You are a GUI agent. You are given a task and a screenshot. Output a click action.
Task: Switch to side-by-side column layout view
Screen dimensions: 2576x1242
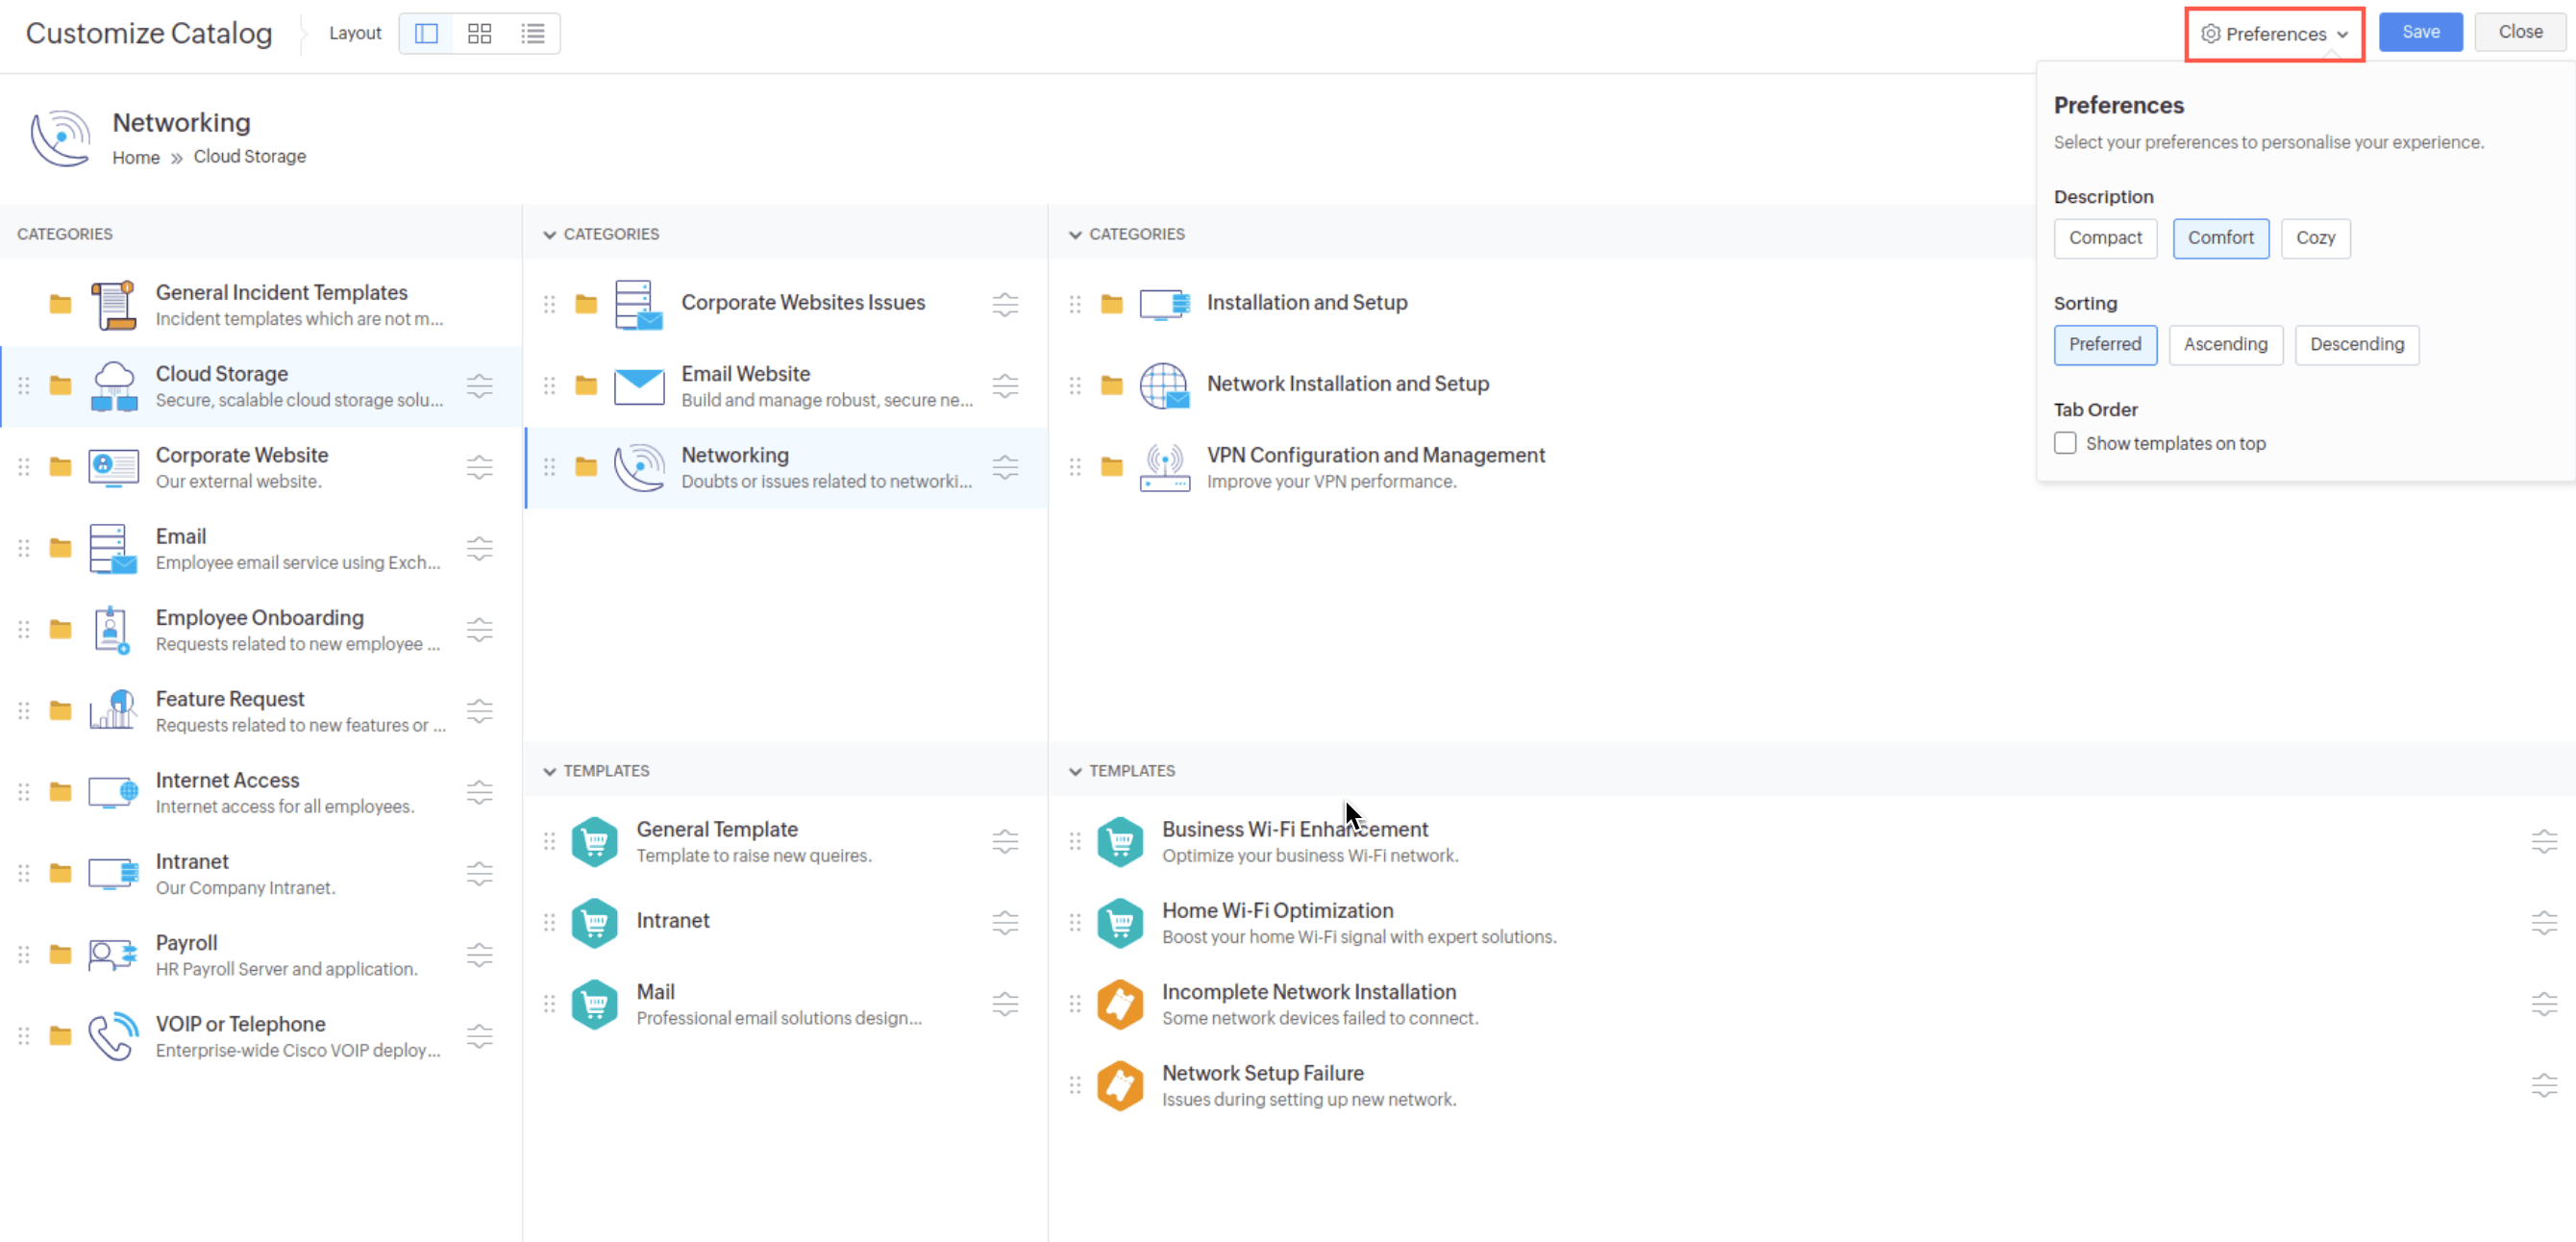coord(425,33)
